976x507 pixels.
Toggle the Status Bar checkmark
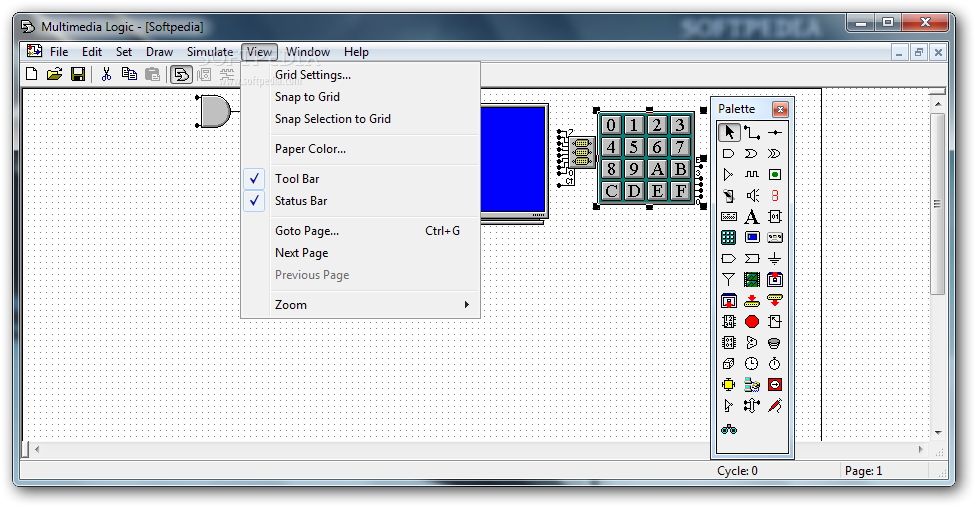click(x=254, y=201)
